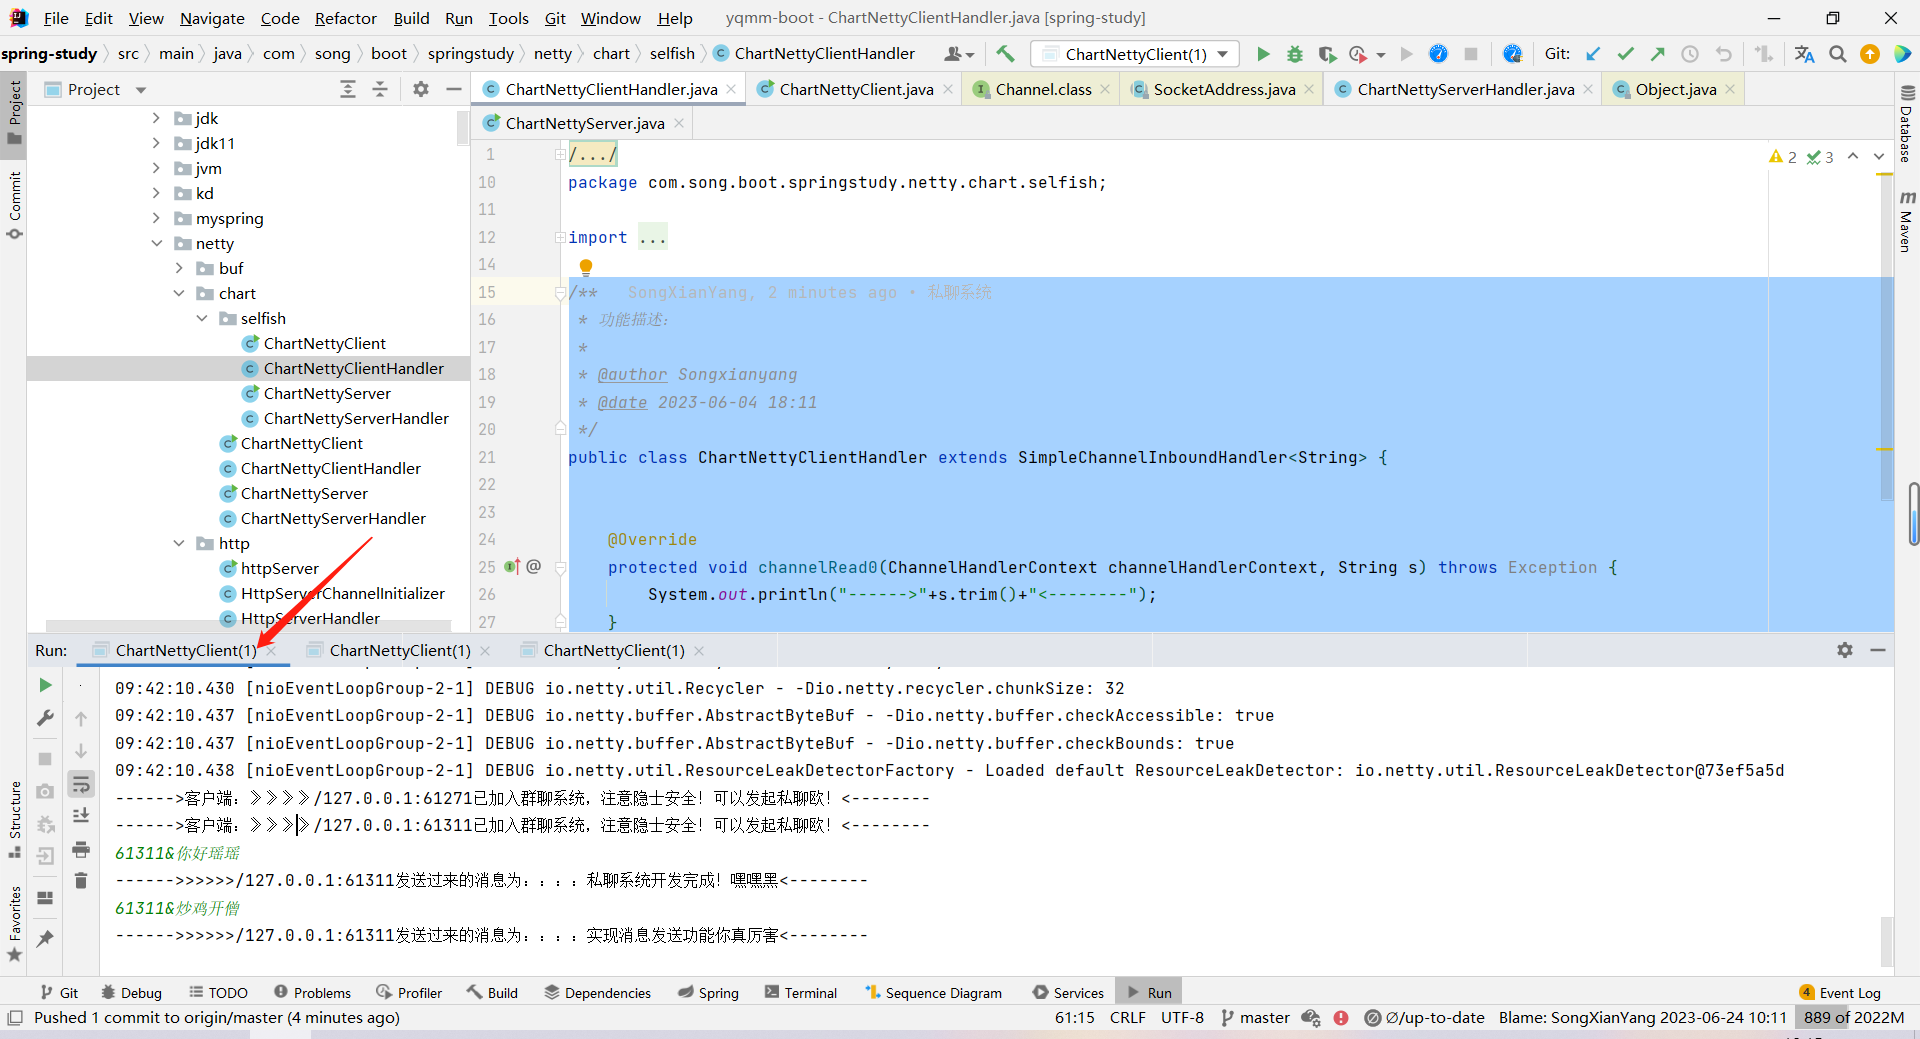This screenshot has width=1920, height=1039.
Task: Toggle scroll to end in console
Action: tap(81, 816)
